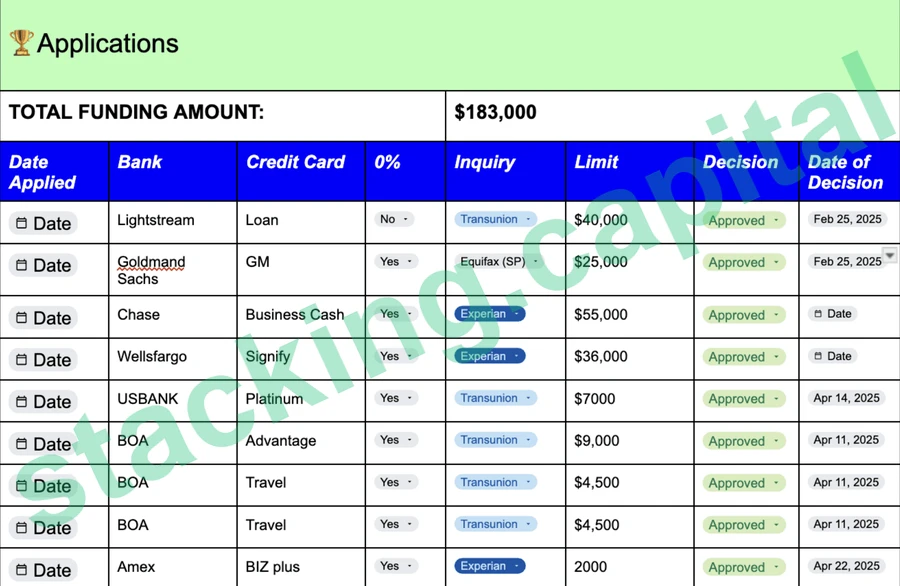Viewport: 900px width, 586px height.
Task: Click the small dropdown arrow beside GM decision date
Action: coord(890,255)
